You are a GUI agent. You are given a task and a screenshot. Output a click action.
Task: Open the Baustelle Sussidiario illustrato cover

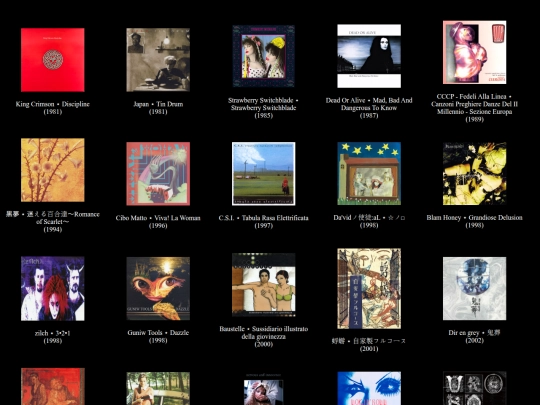pos(263,285)
